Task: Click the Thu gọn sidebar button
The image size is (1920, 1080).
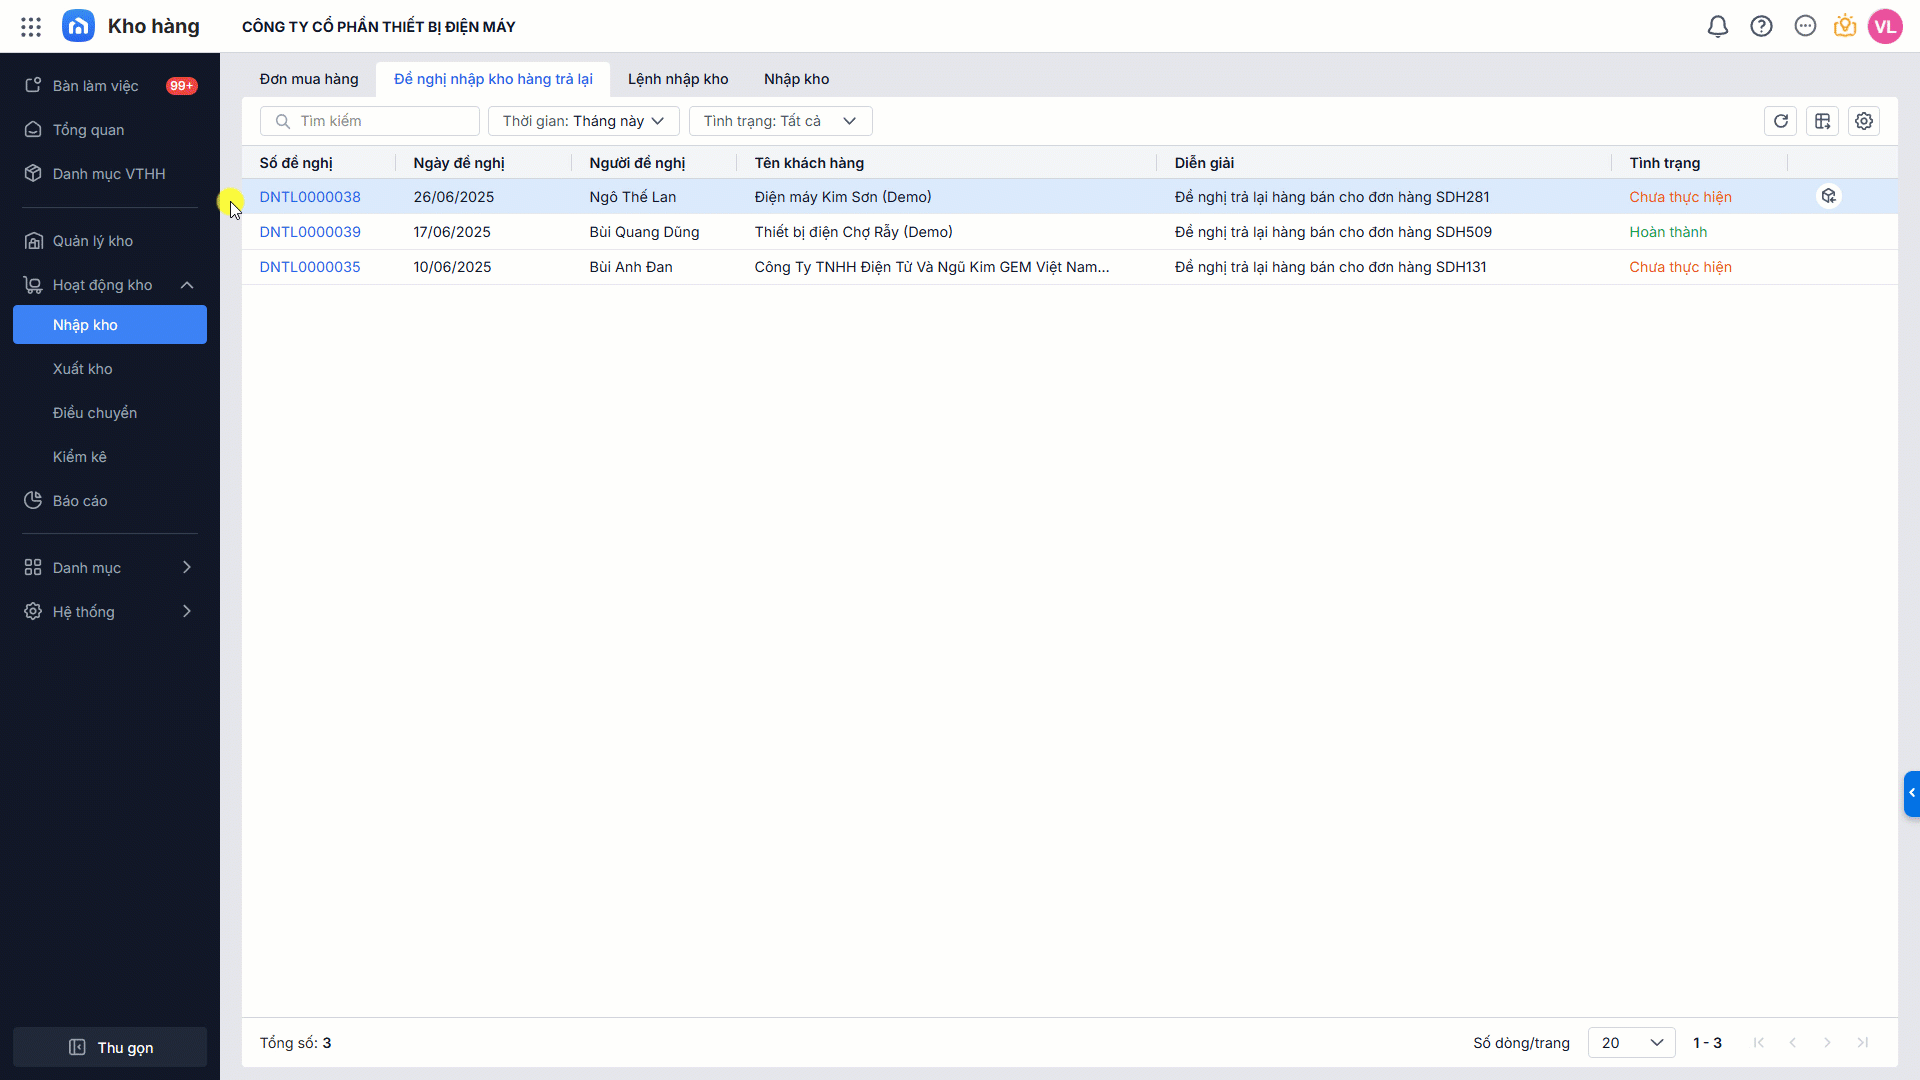Action: point(110,1047)
